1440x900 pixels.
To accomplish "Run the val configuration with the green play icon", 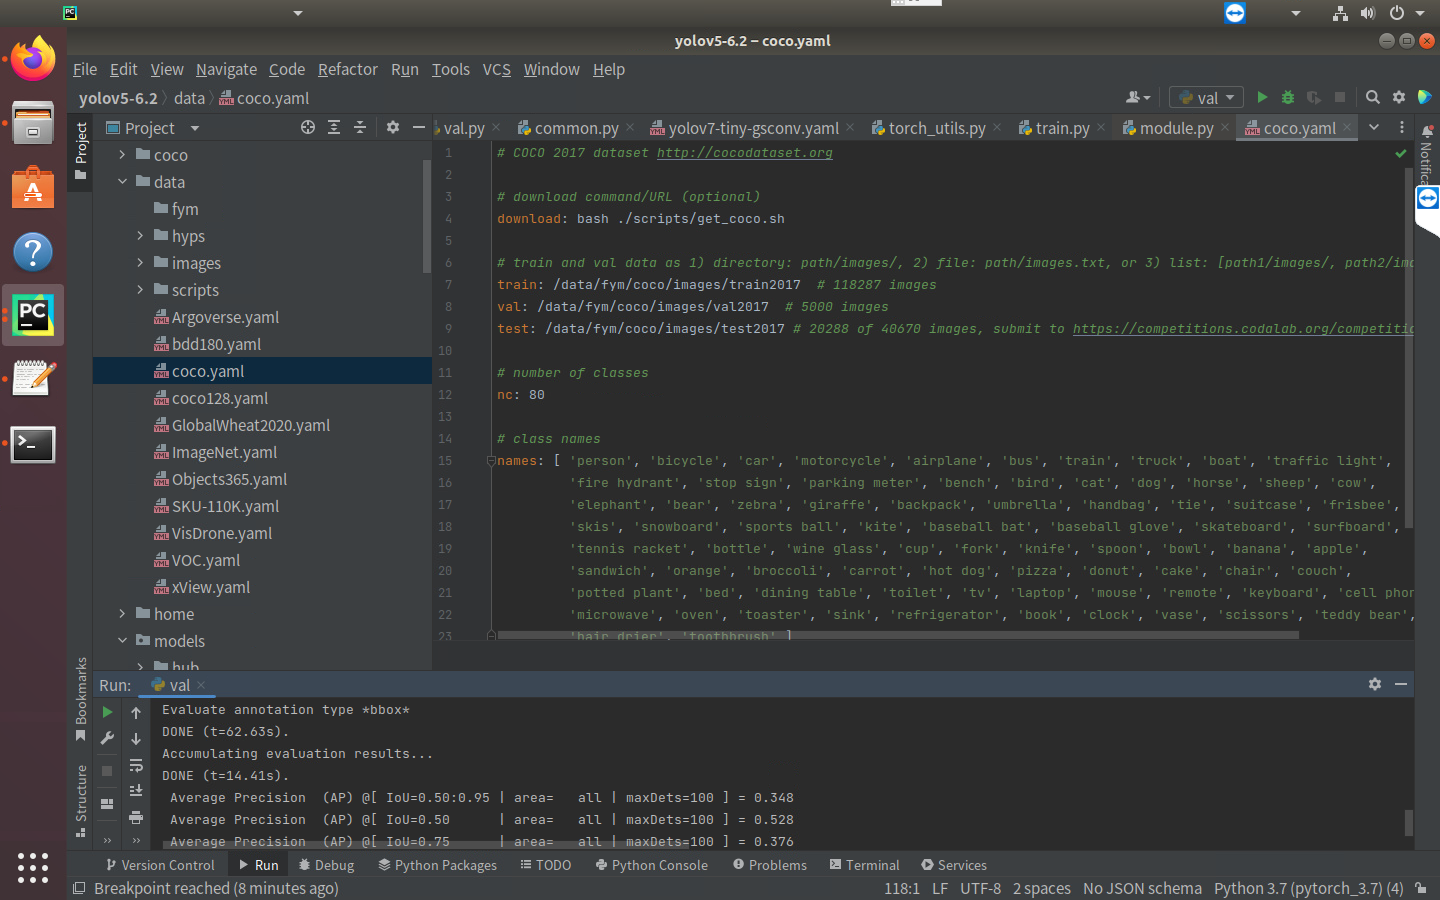I will tap(1262, 97).
